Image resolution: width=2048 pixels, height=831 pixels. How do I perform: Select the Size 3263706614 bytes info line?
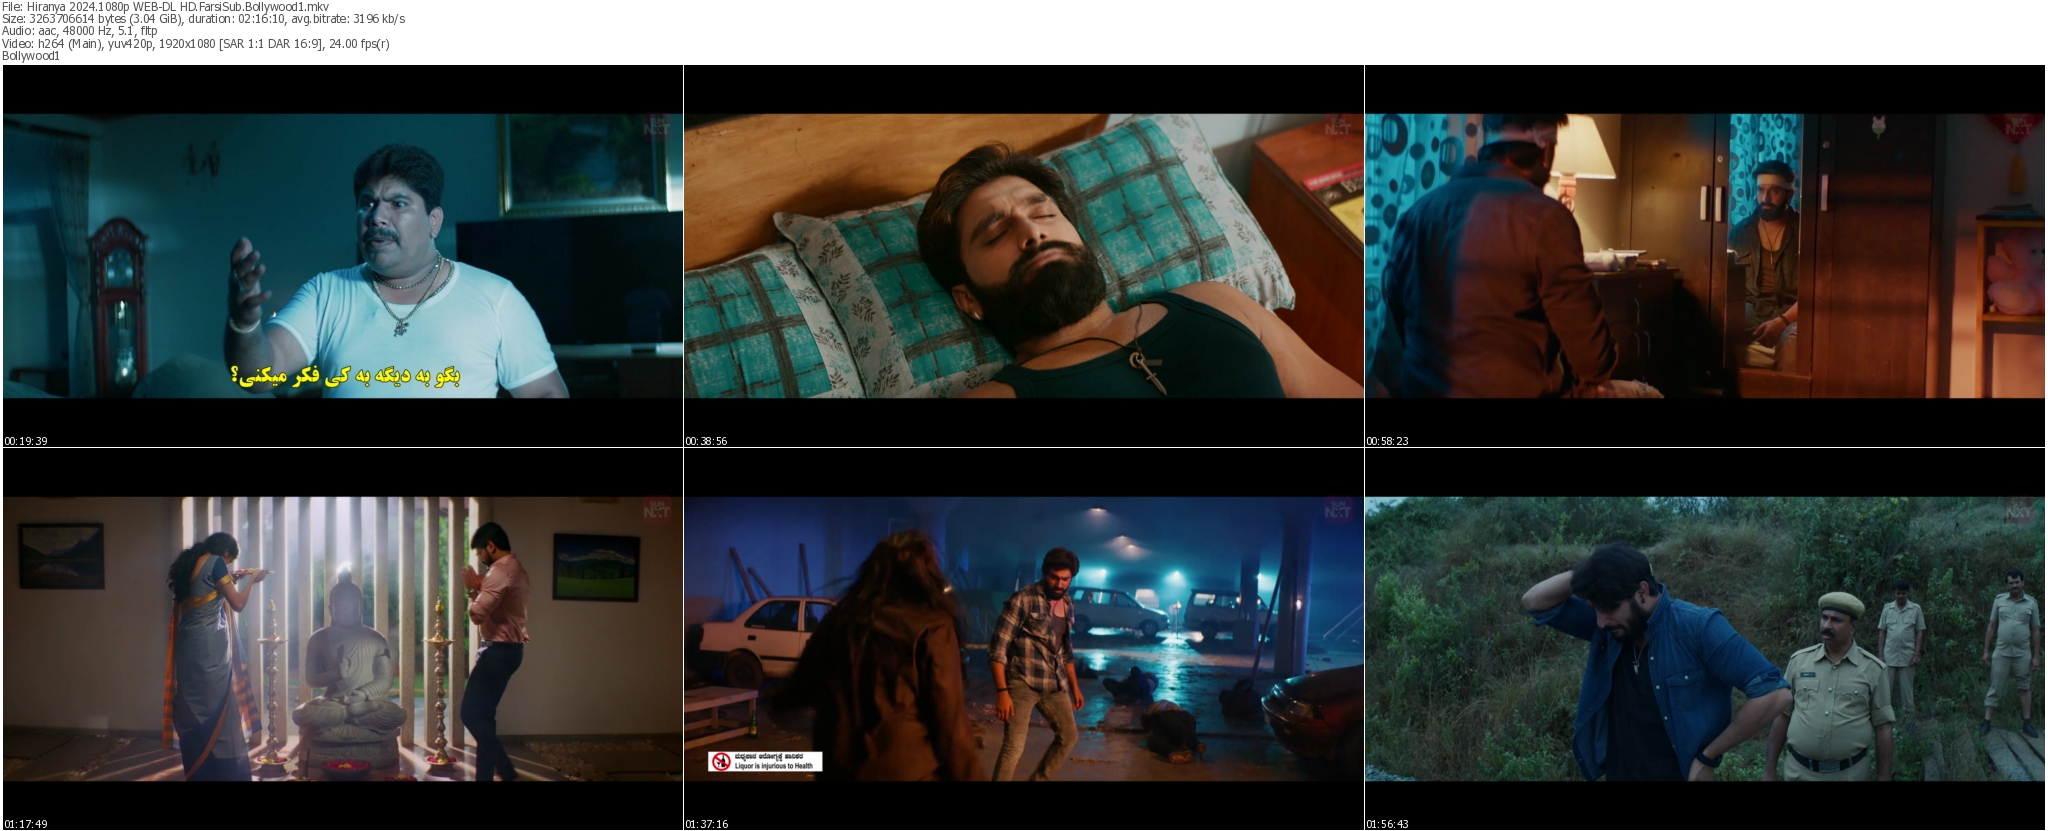pos(203,19)
